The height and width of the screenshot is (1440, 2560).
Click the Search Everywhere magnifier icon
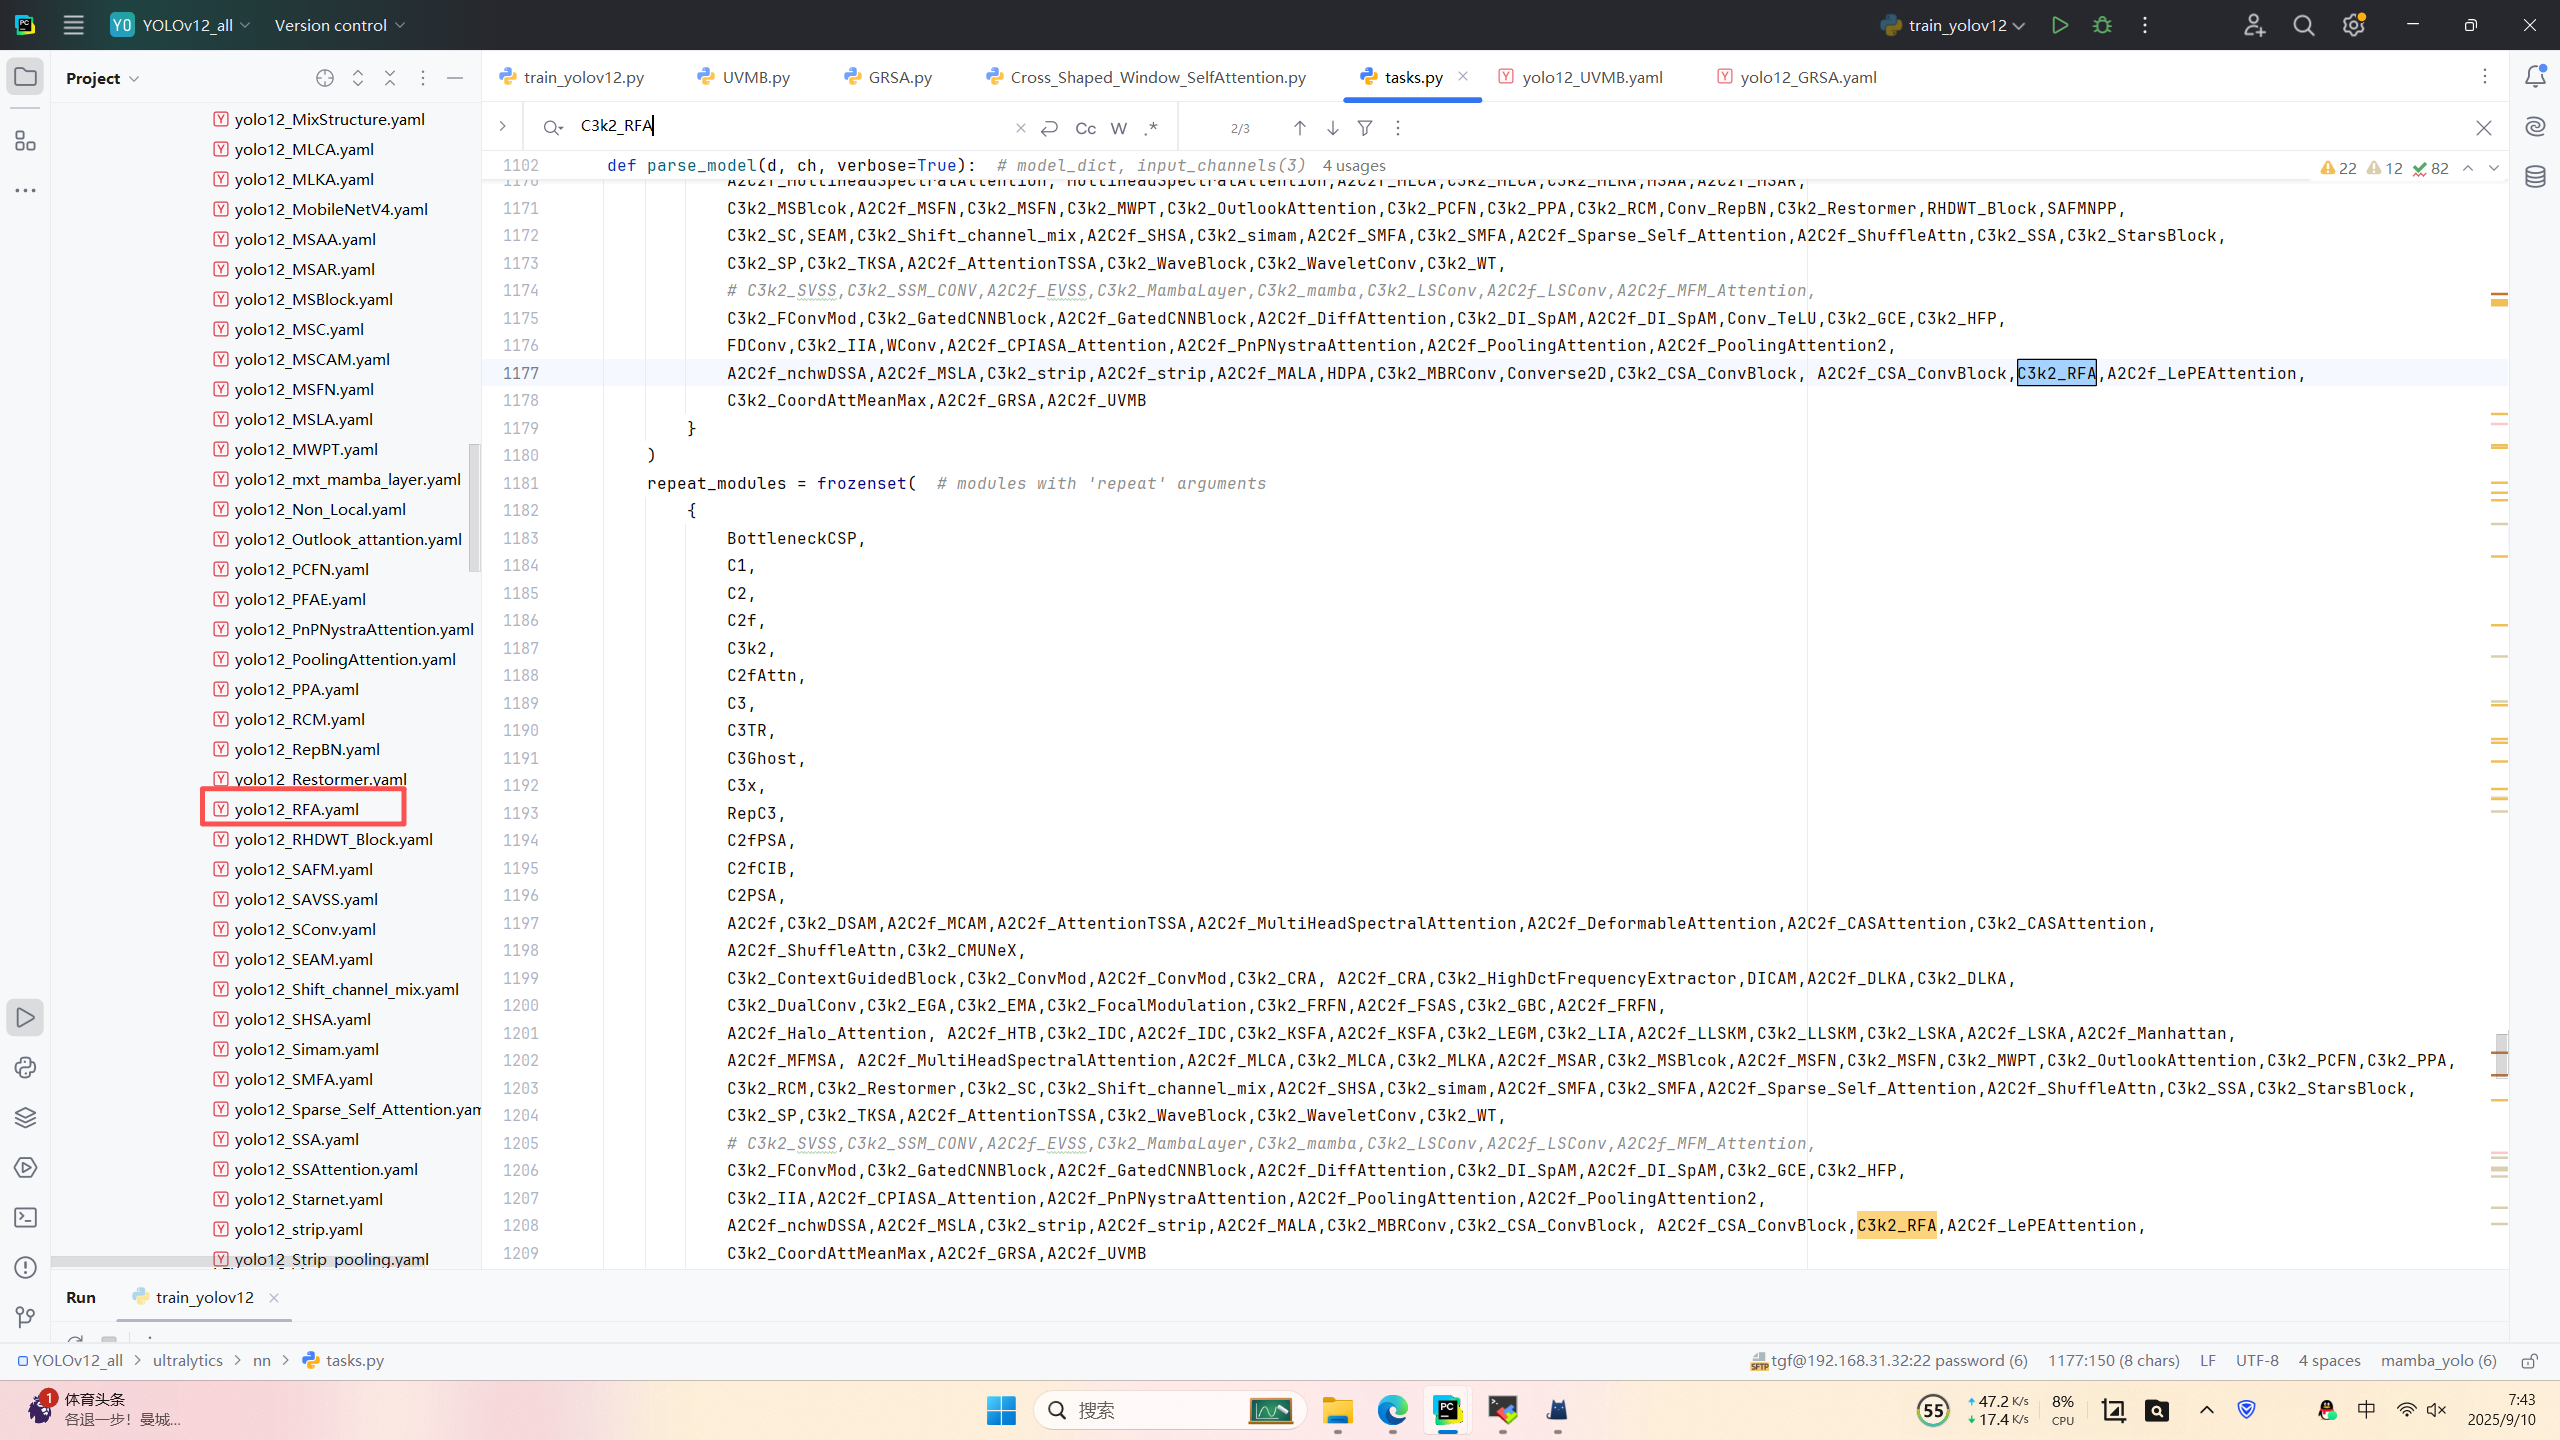(2303, 25)
